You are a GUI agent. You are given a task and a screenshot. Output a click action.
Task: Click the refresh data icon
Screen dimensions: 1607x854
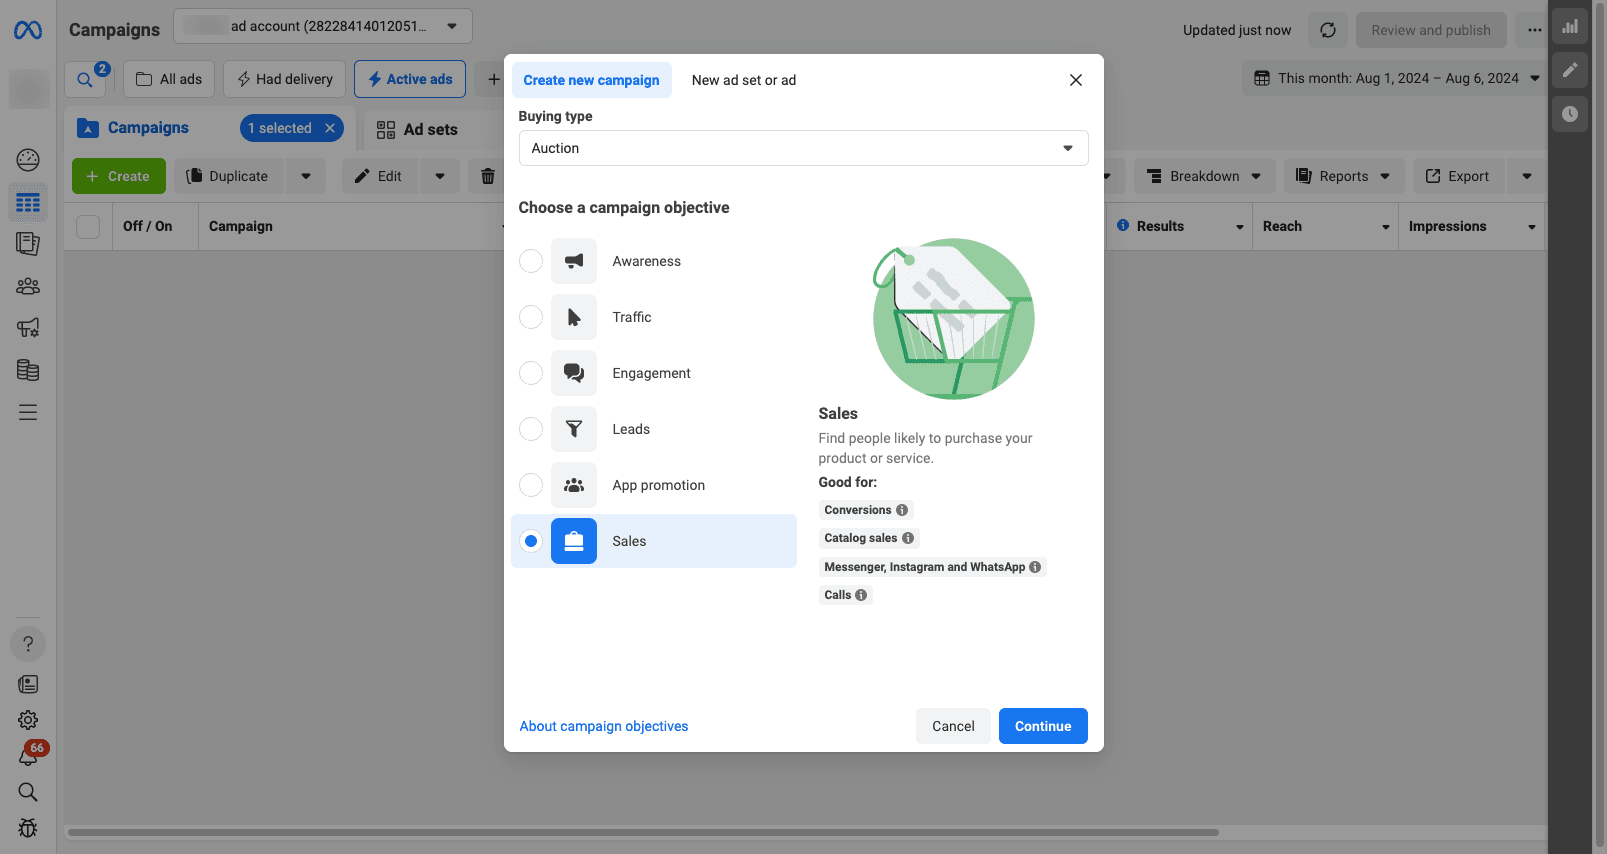tap(1328, 30)
